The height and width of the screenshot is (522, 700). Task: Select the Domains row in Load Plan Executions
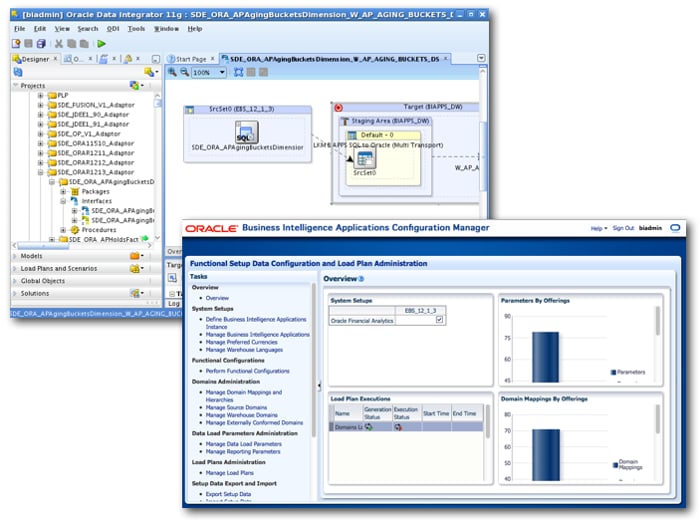click(406, 427)
